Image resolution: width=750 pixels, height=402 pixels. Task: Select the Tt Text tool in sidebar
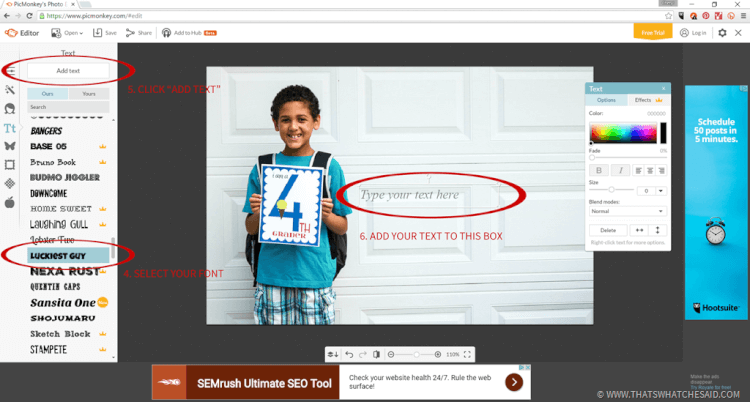[10, 128]
